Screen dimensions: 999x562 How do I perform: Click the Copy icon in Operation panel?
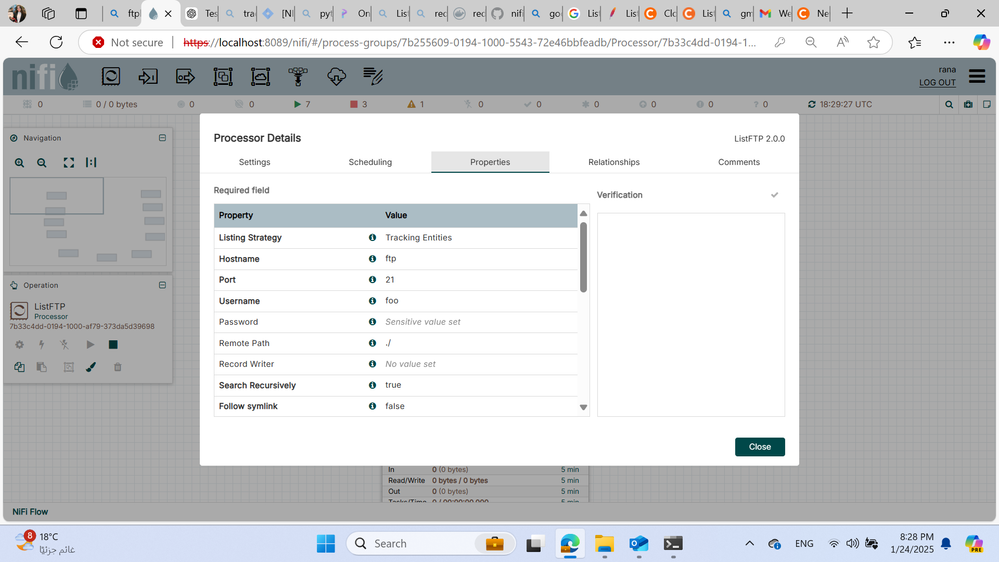[x=20, y=367]
